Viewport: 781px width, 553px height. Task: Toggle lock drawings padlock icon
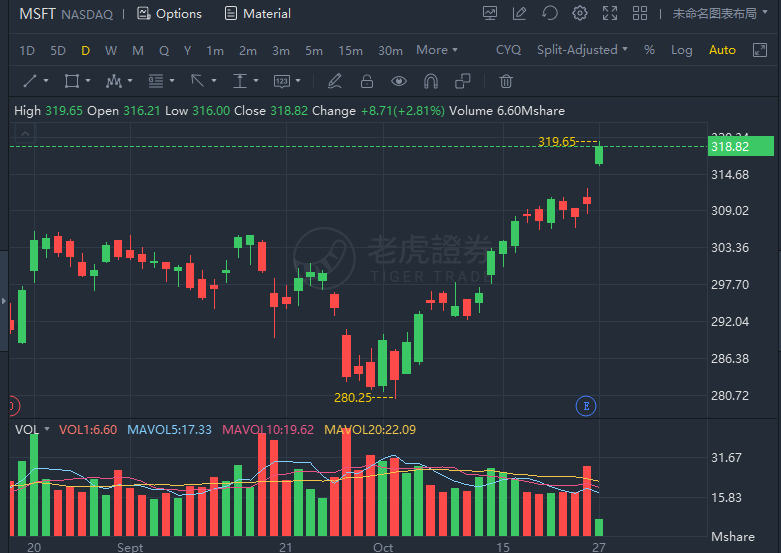pos(367,81)
